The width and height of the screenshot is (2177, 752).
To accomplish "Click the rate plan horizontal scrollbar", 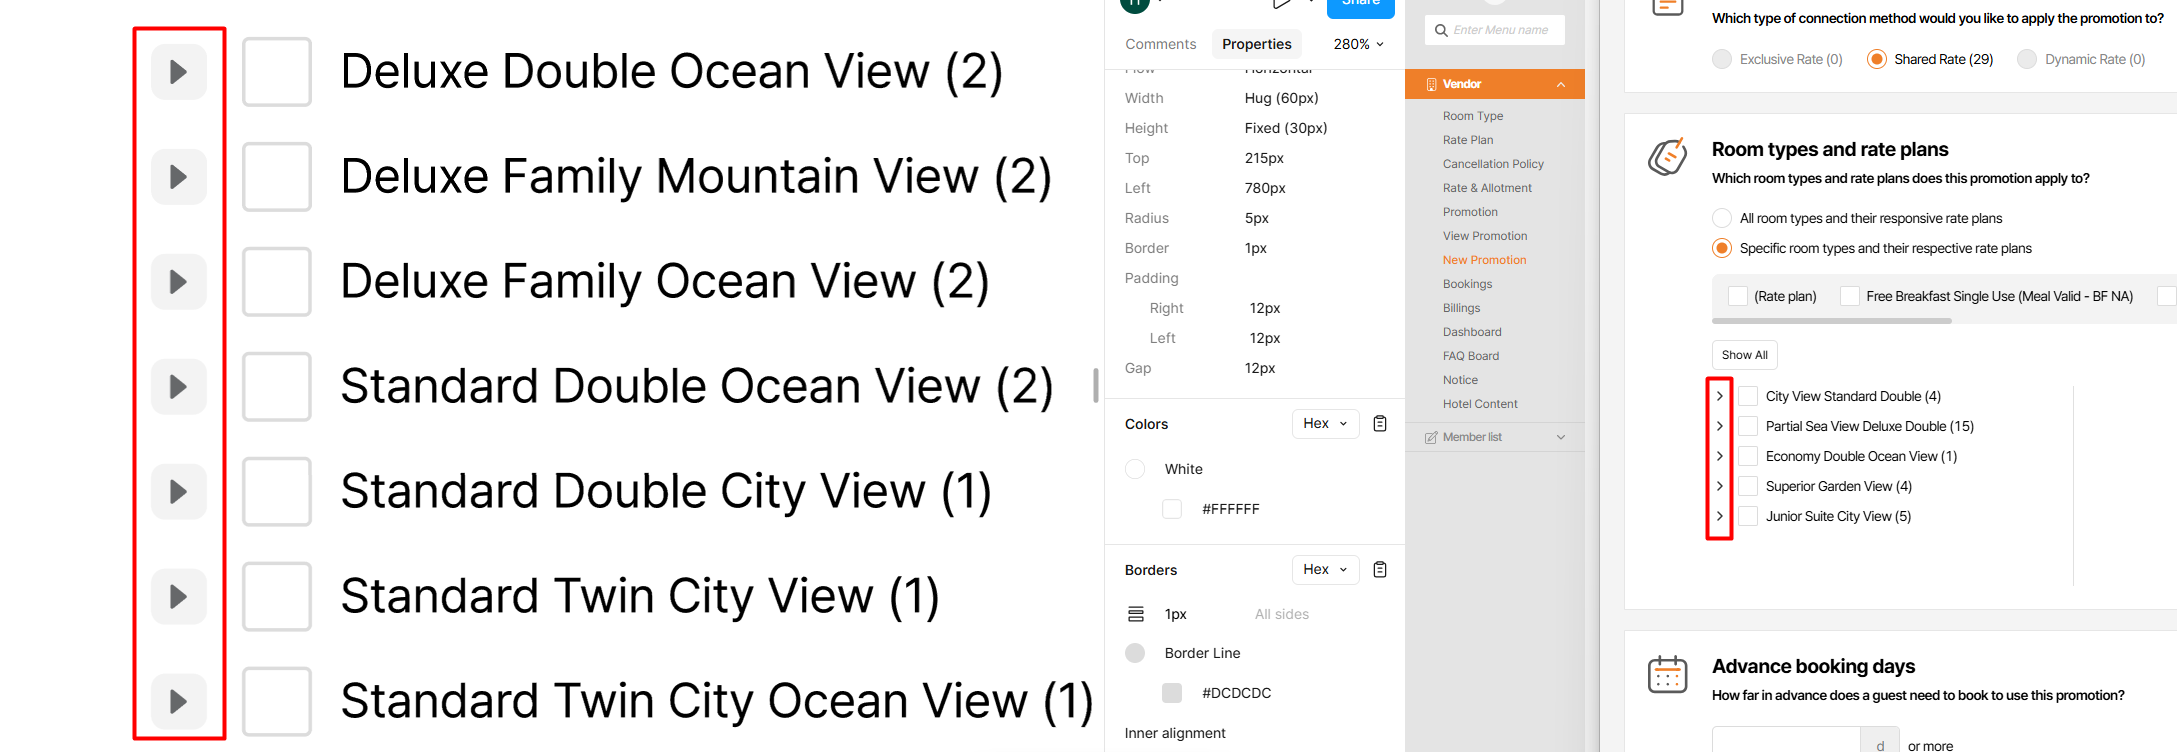I will (x=1832, y=321).
